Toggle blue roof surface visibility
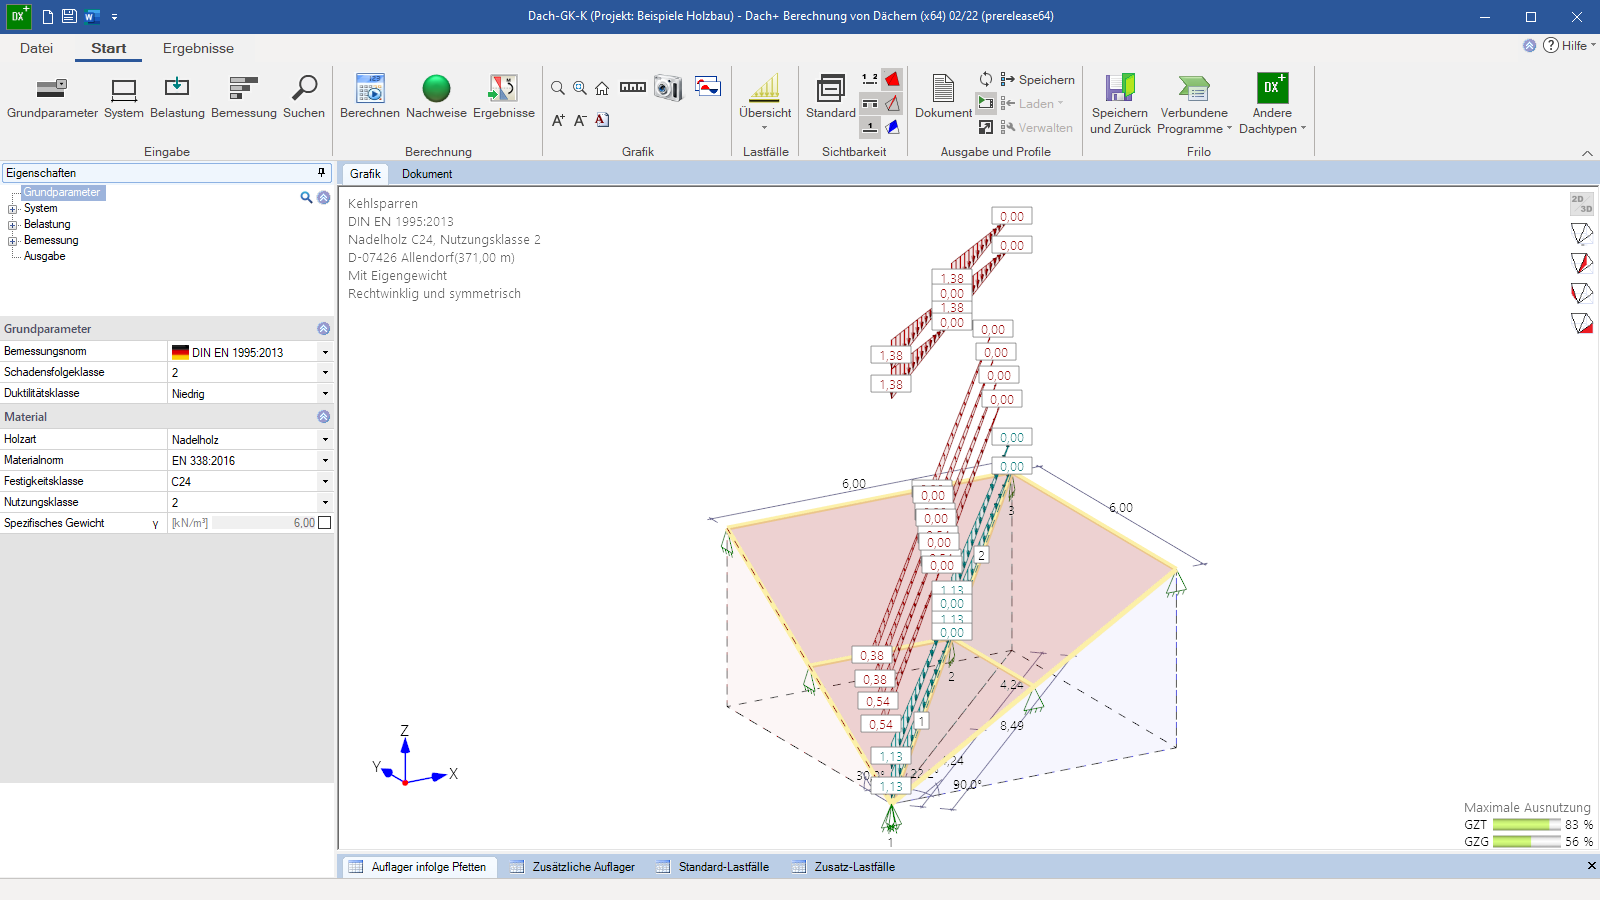 tap(892, 127)
